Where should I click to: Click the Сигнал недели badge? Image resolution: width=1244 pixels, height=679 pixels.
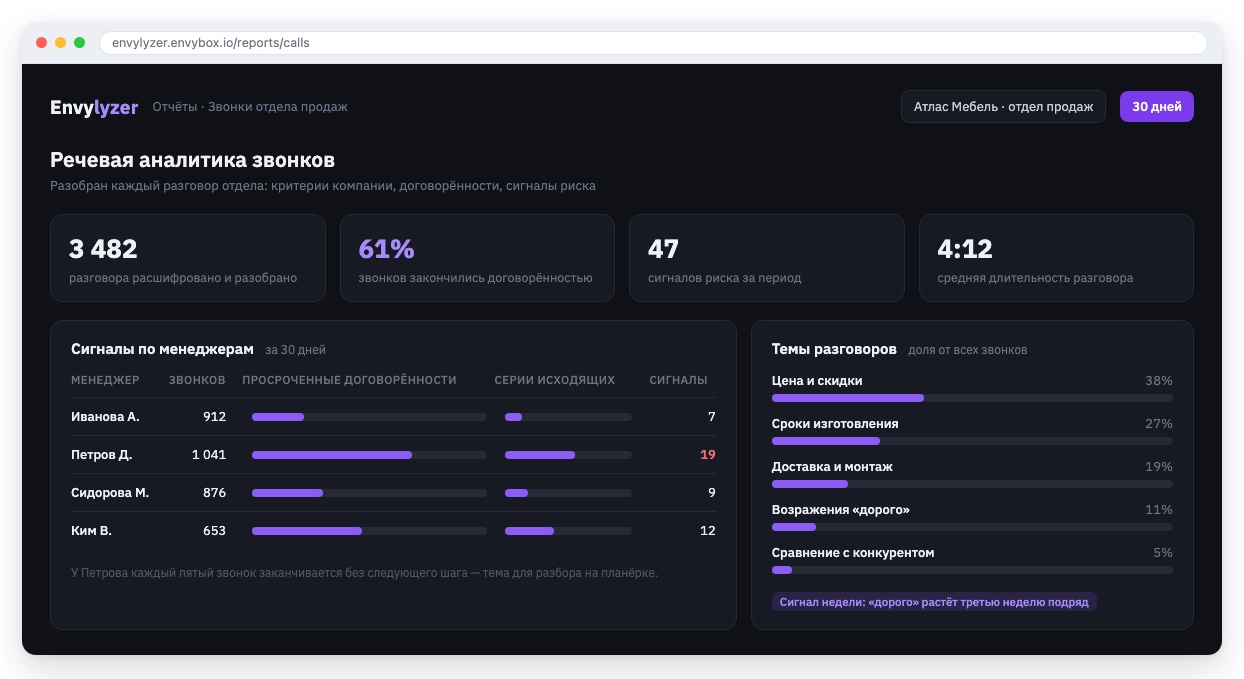click(934, 602)
